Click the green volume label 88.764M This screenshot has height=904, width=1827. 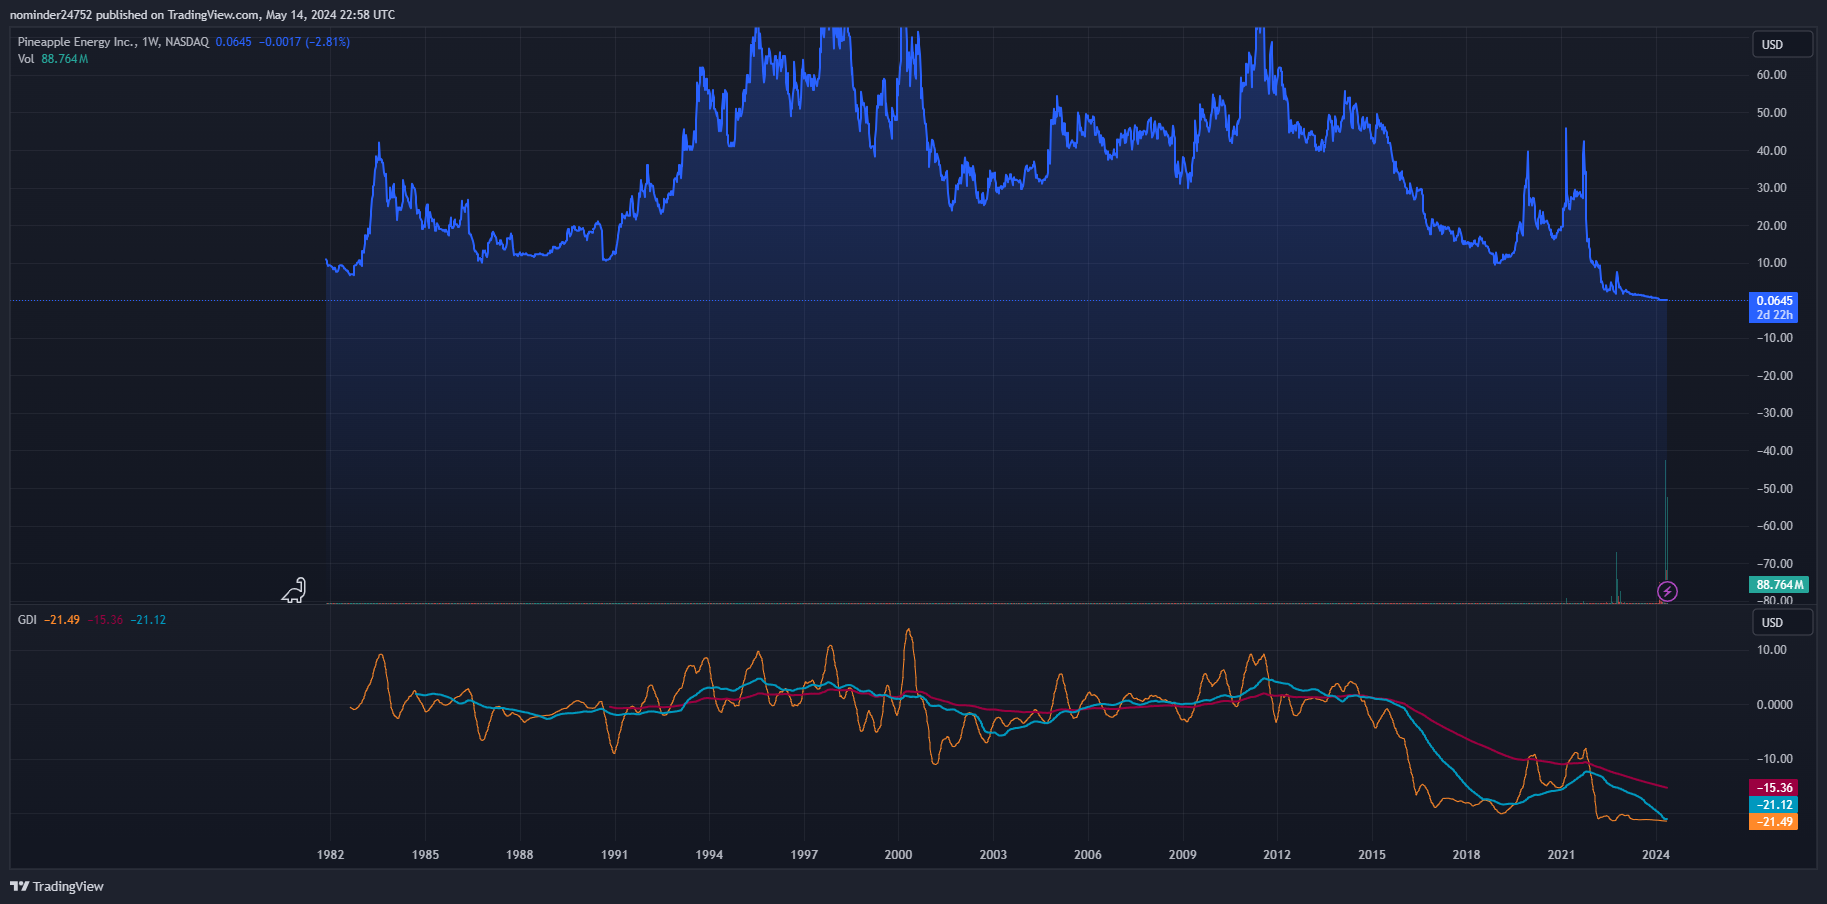pyautogui.click(x=1779, y=585)
